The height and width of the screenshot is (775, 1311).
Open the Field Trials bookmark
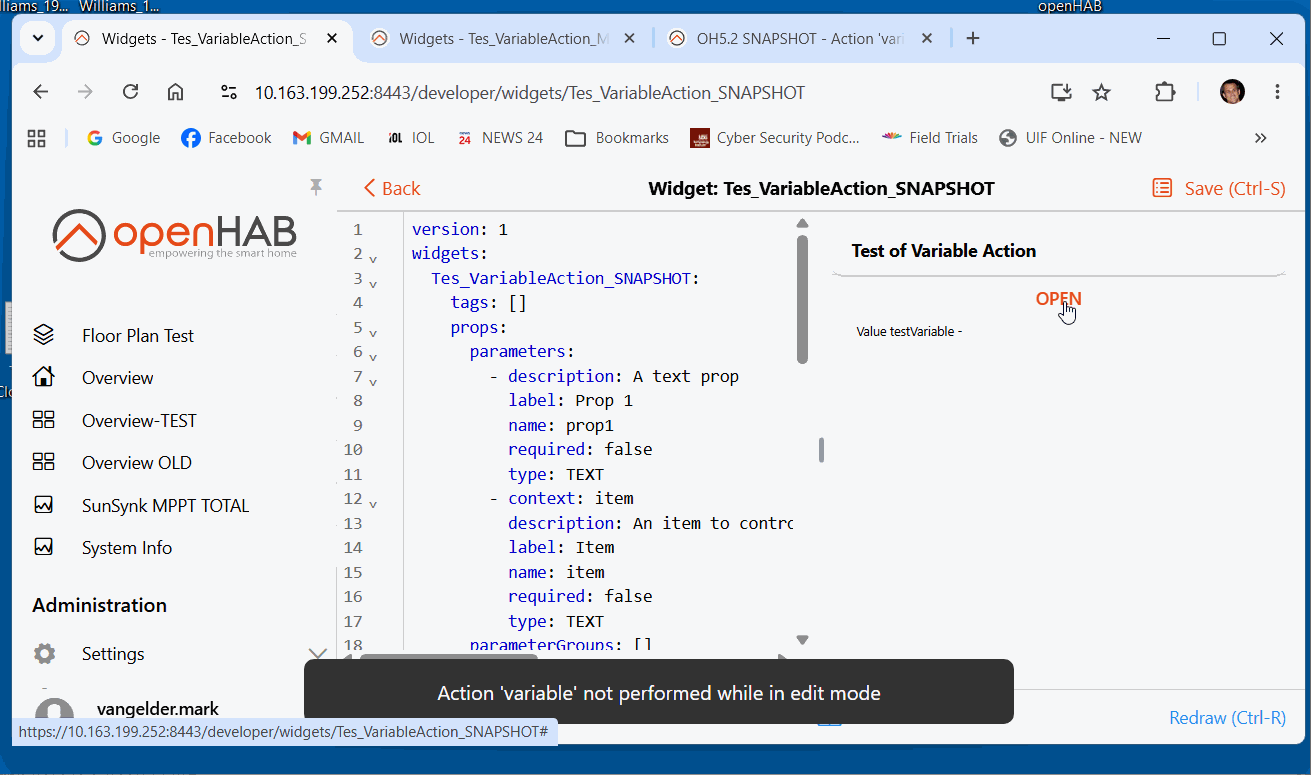pyautogui.click(x=930, y=138)
